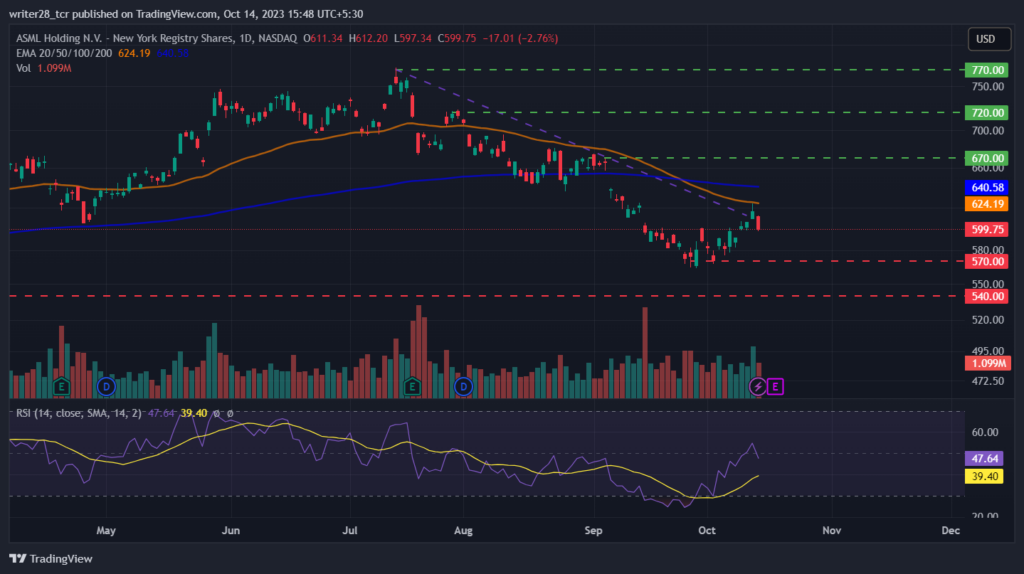Click the Vol indicator legend label

click(24, 68)
